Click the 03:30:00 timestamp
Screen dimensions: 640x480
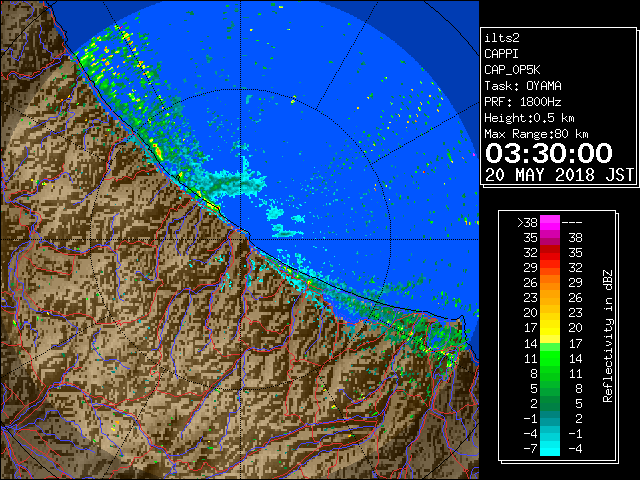(x=549, y=153)
